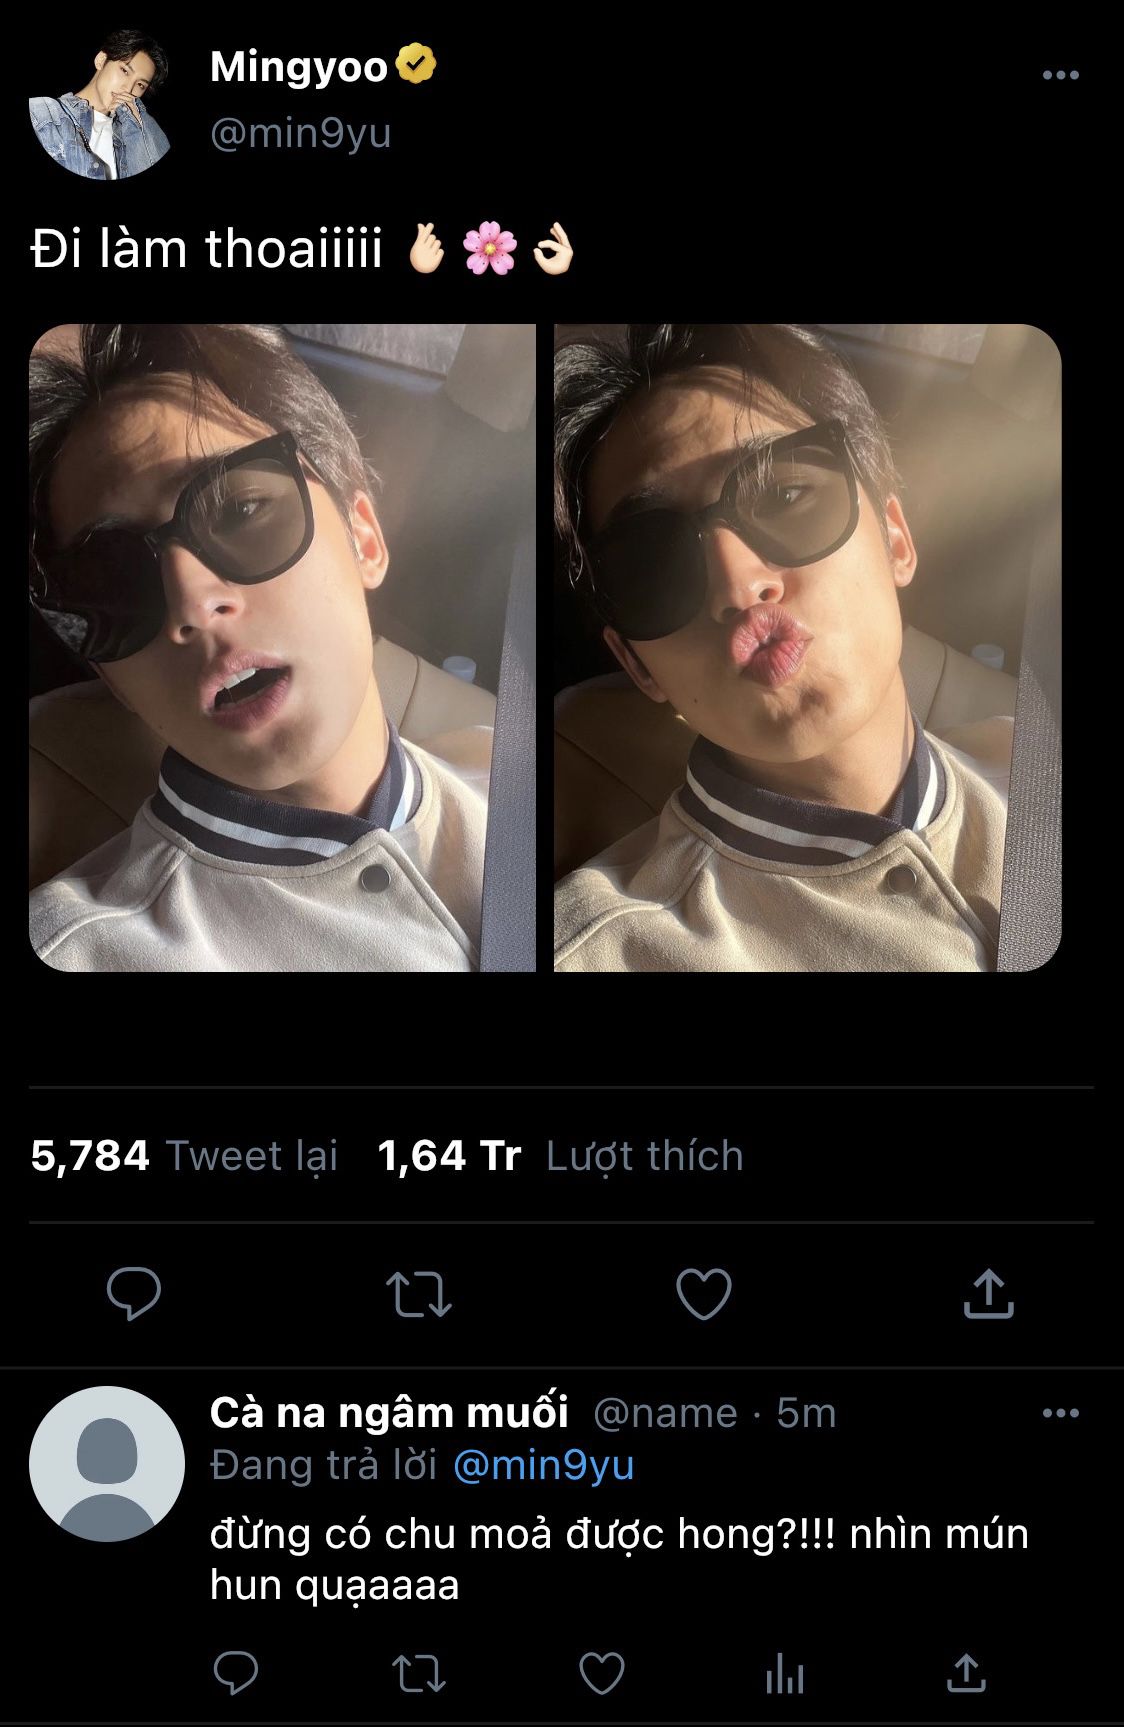Reply to Cà na ngâm muối's comment
1124x1727 pixels.
(236, 1672)
